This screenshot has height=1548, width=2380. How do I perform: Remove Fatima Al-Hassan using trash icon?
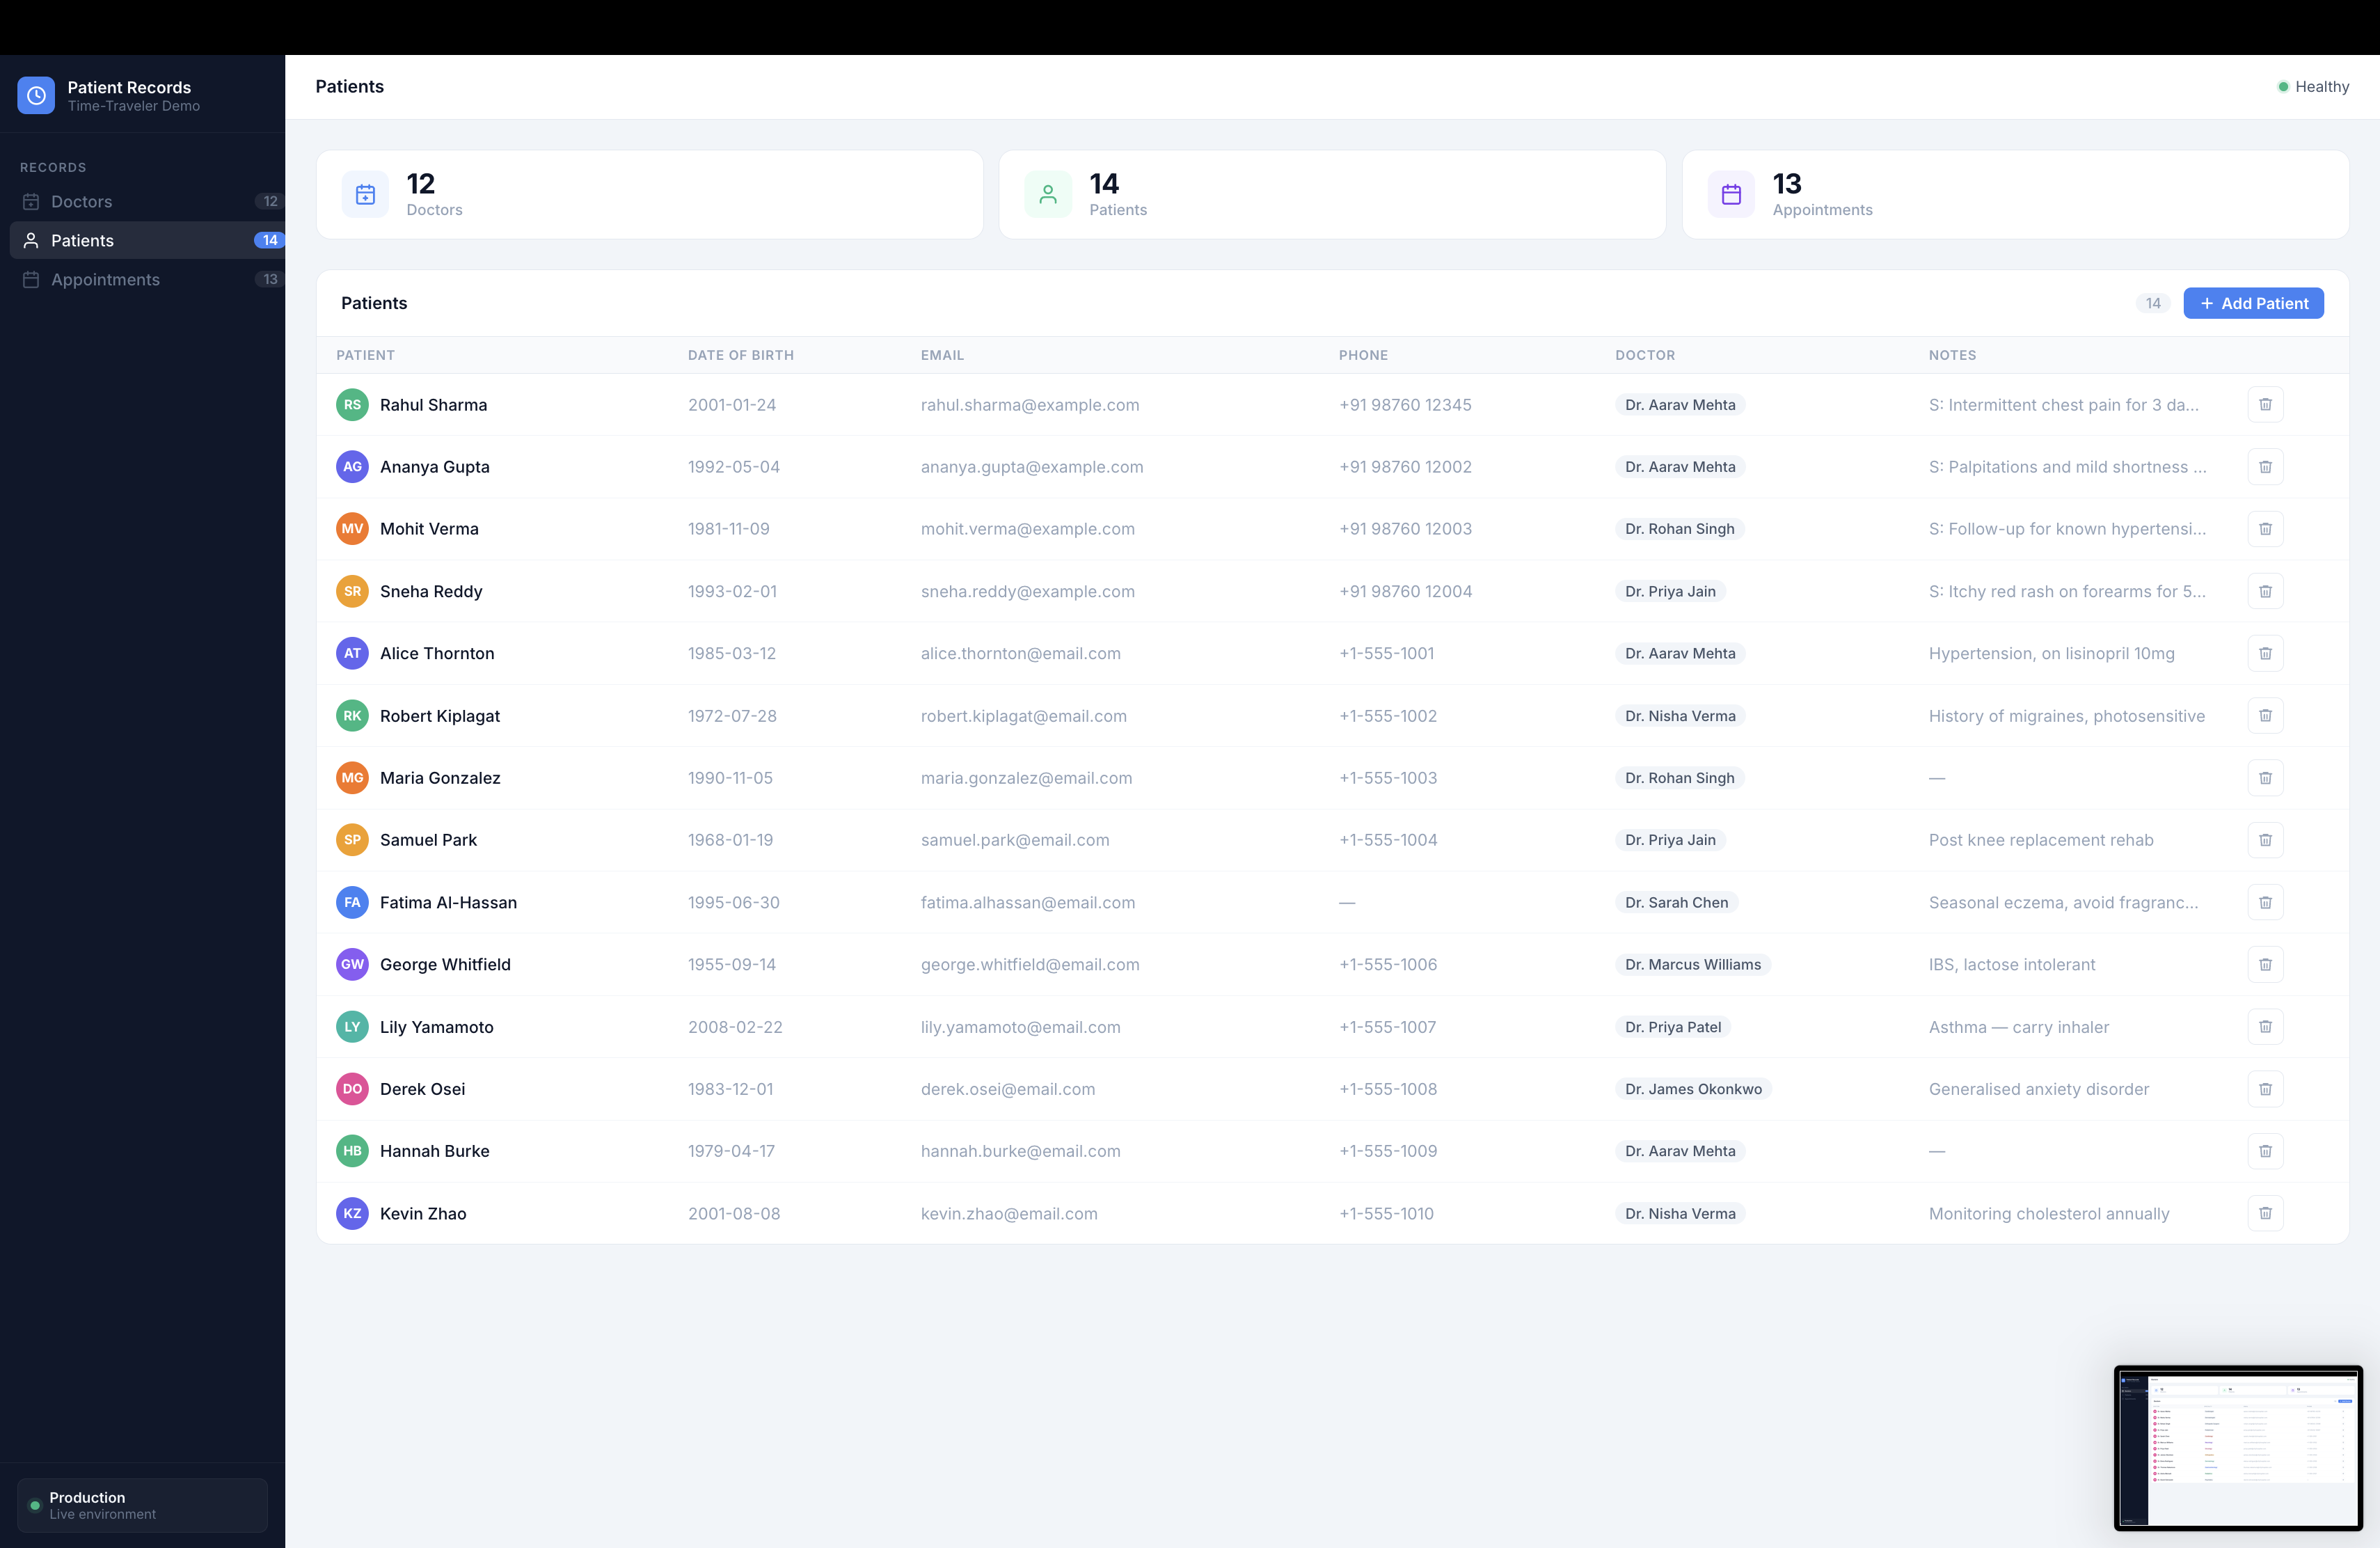click(2265, 902)
